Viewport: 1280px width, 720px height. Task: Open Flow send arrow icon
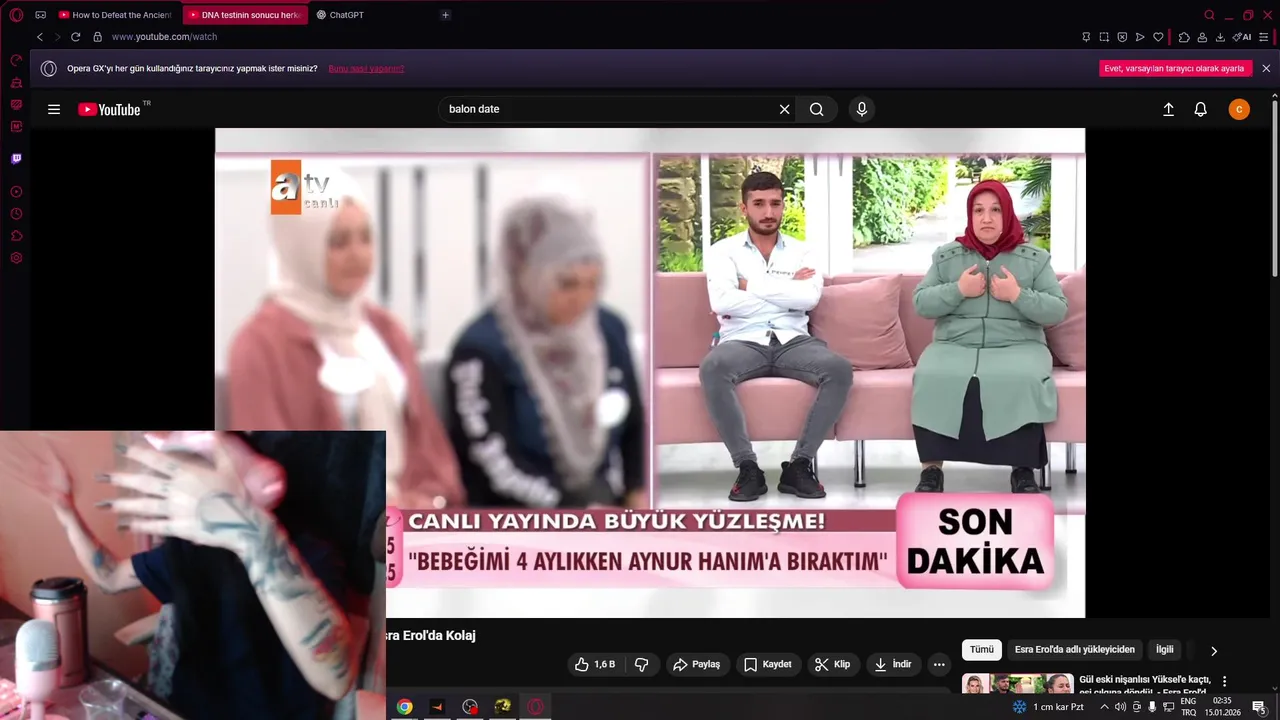click(1140, 37)
